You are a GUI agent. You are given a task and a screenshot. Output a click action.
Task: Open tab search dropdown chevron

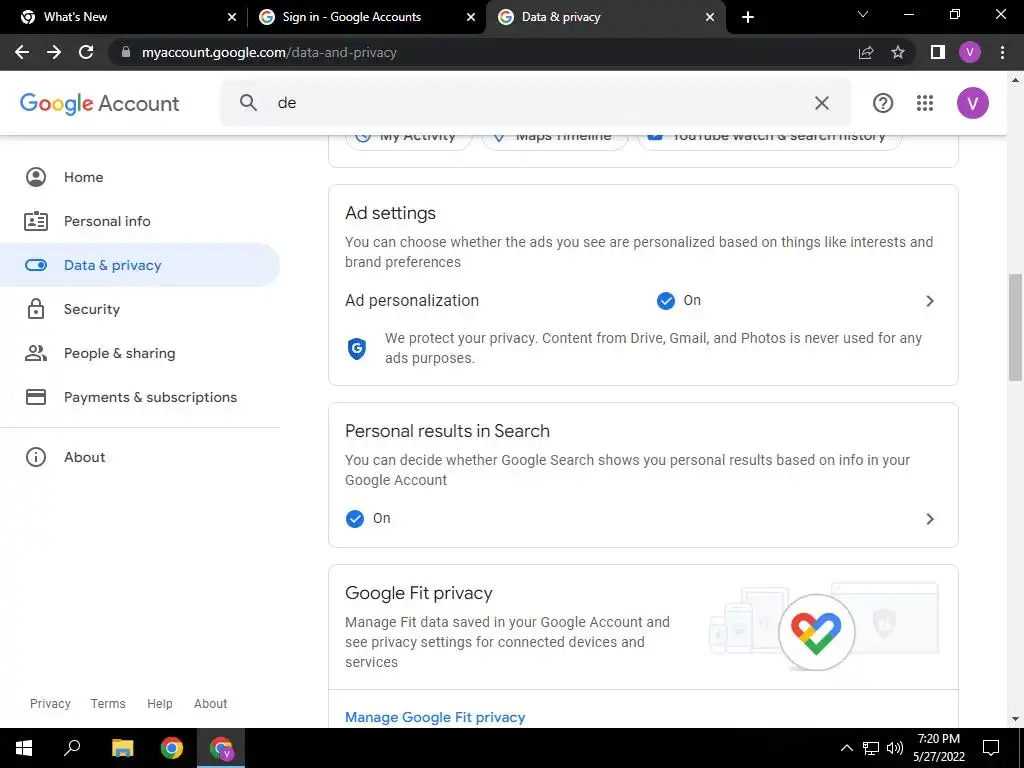863,14
